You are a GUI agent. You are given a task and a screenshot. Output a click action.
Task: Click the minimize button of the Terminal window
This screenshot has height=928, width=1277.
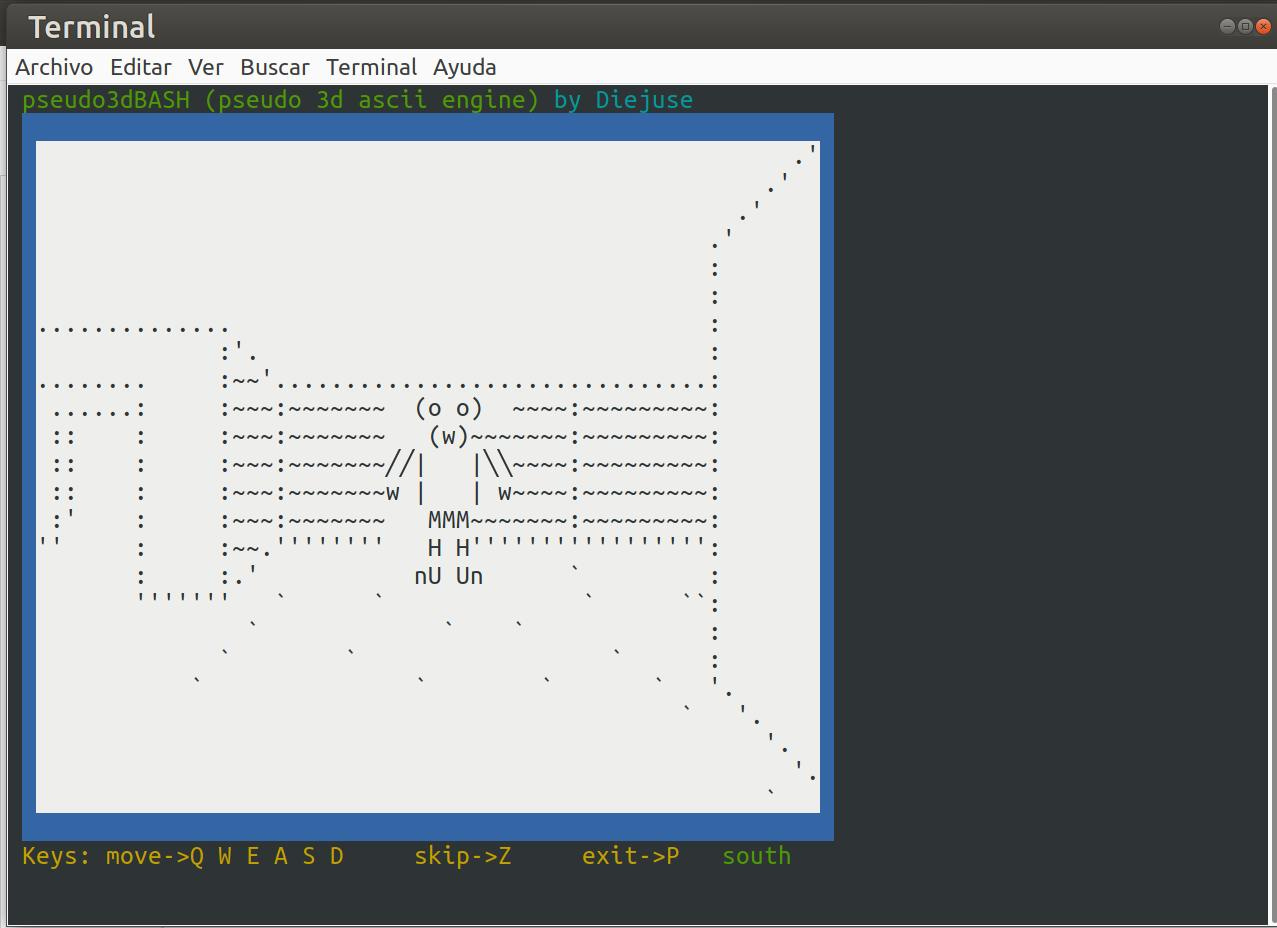1225,27
